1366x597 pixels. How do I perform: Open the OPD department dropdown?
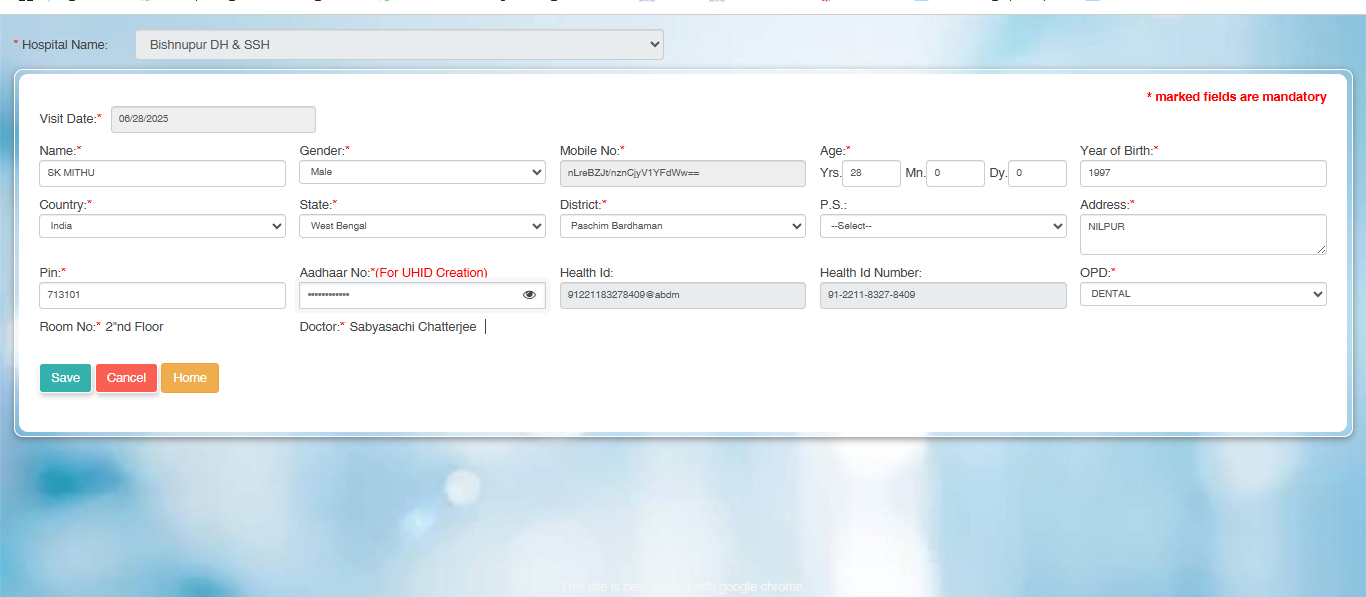coord(1202,294)
